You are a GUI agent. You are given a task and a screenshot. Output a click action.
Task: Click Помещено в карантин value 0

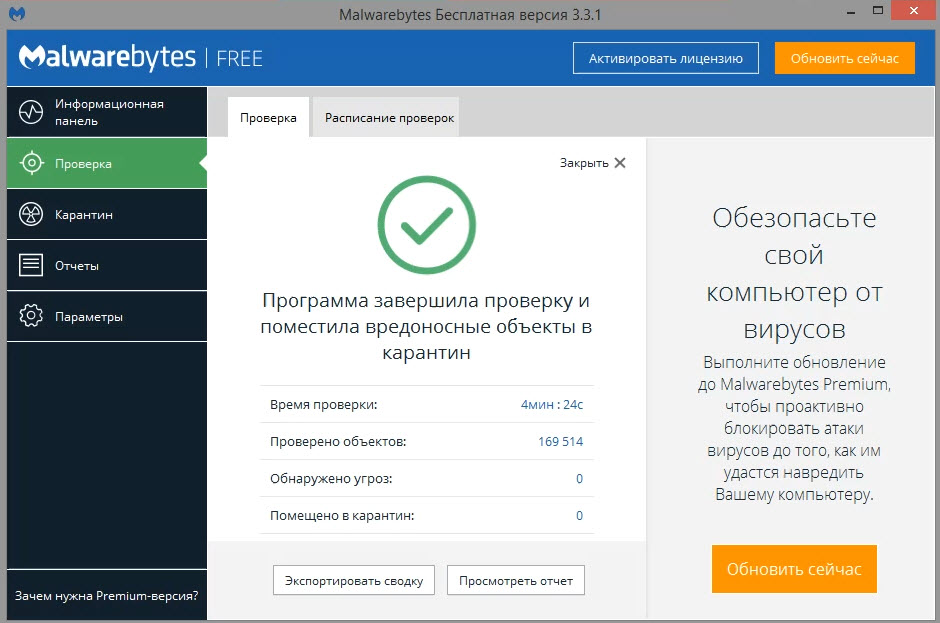579,516
